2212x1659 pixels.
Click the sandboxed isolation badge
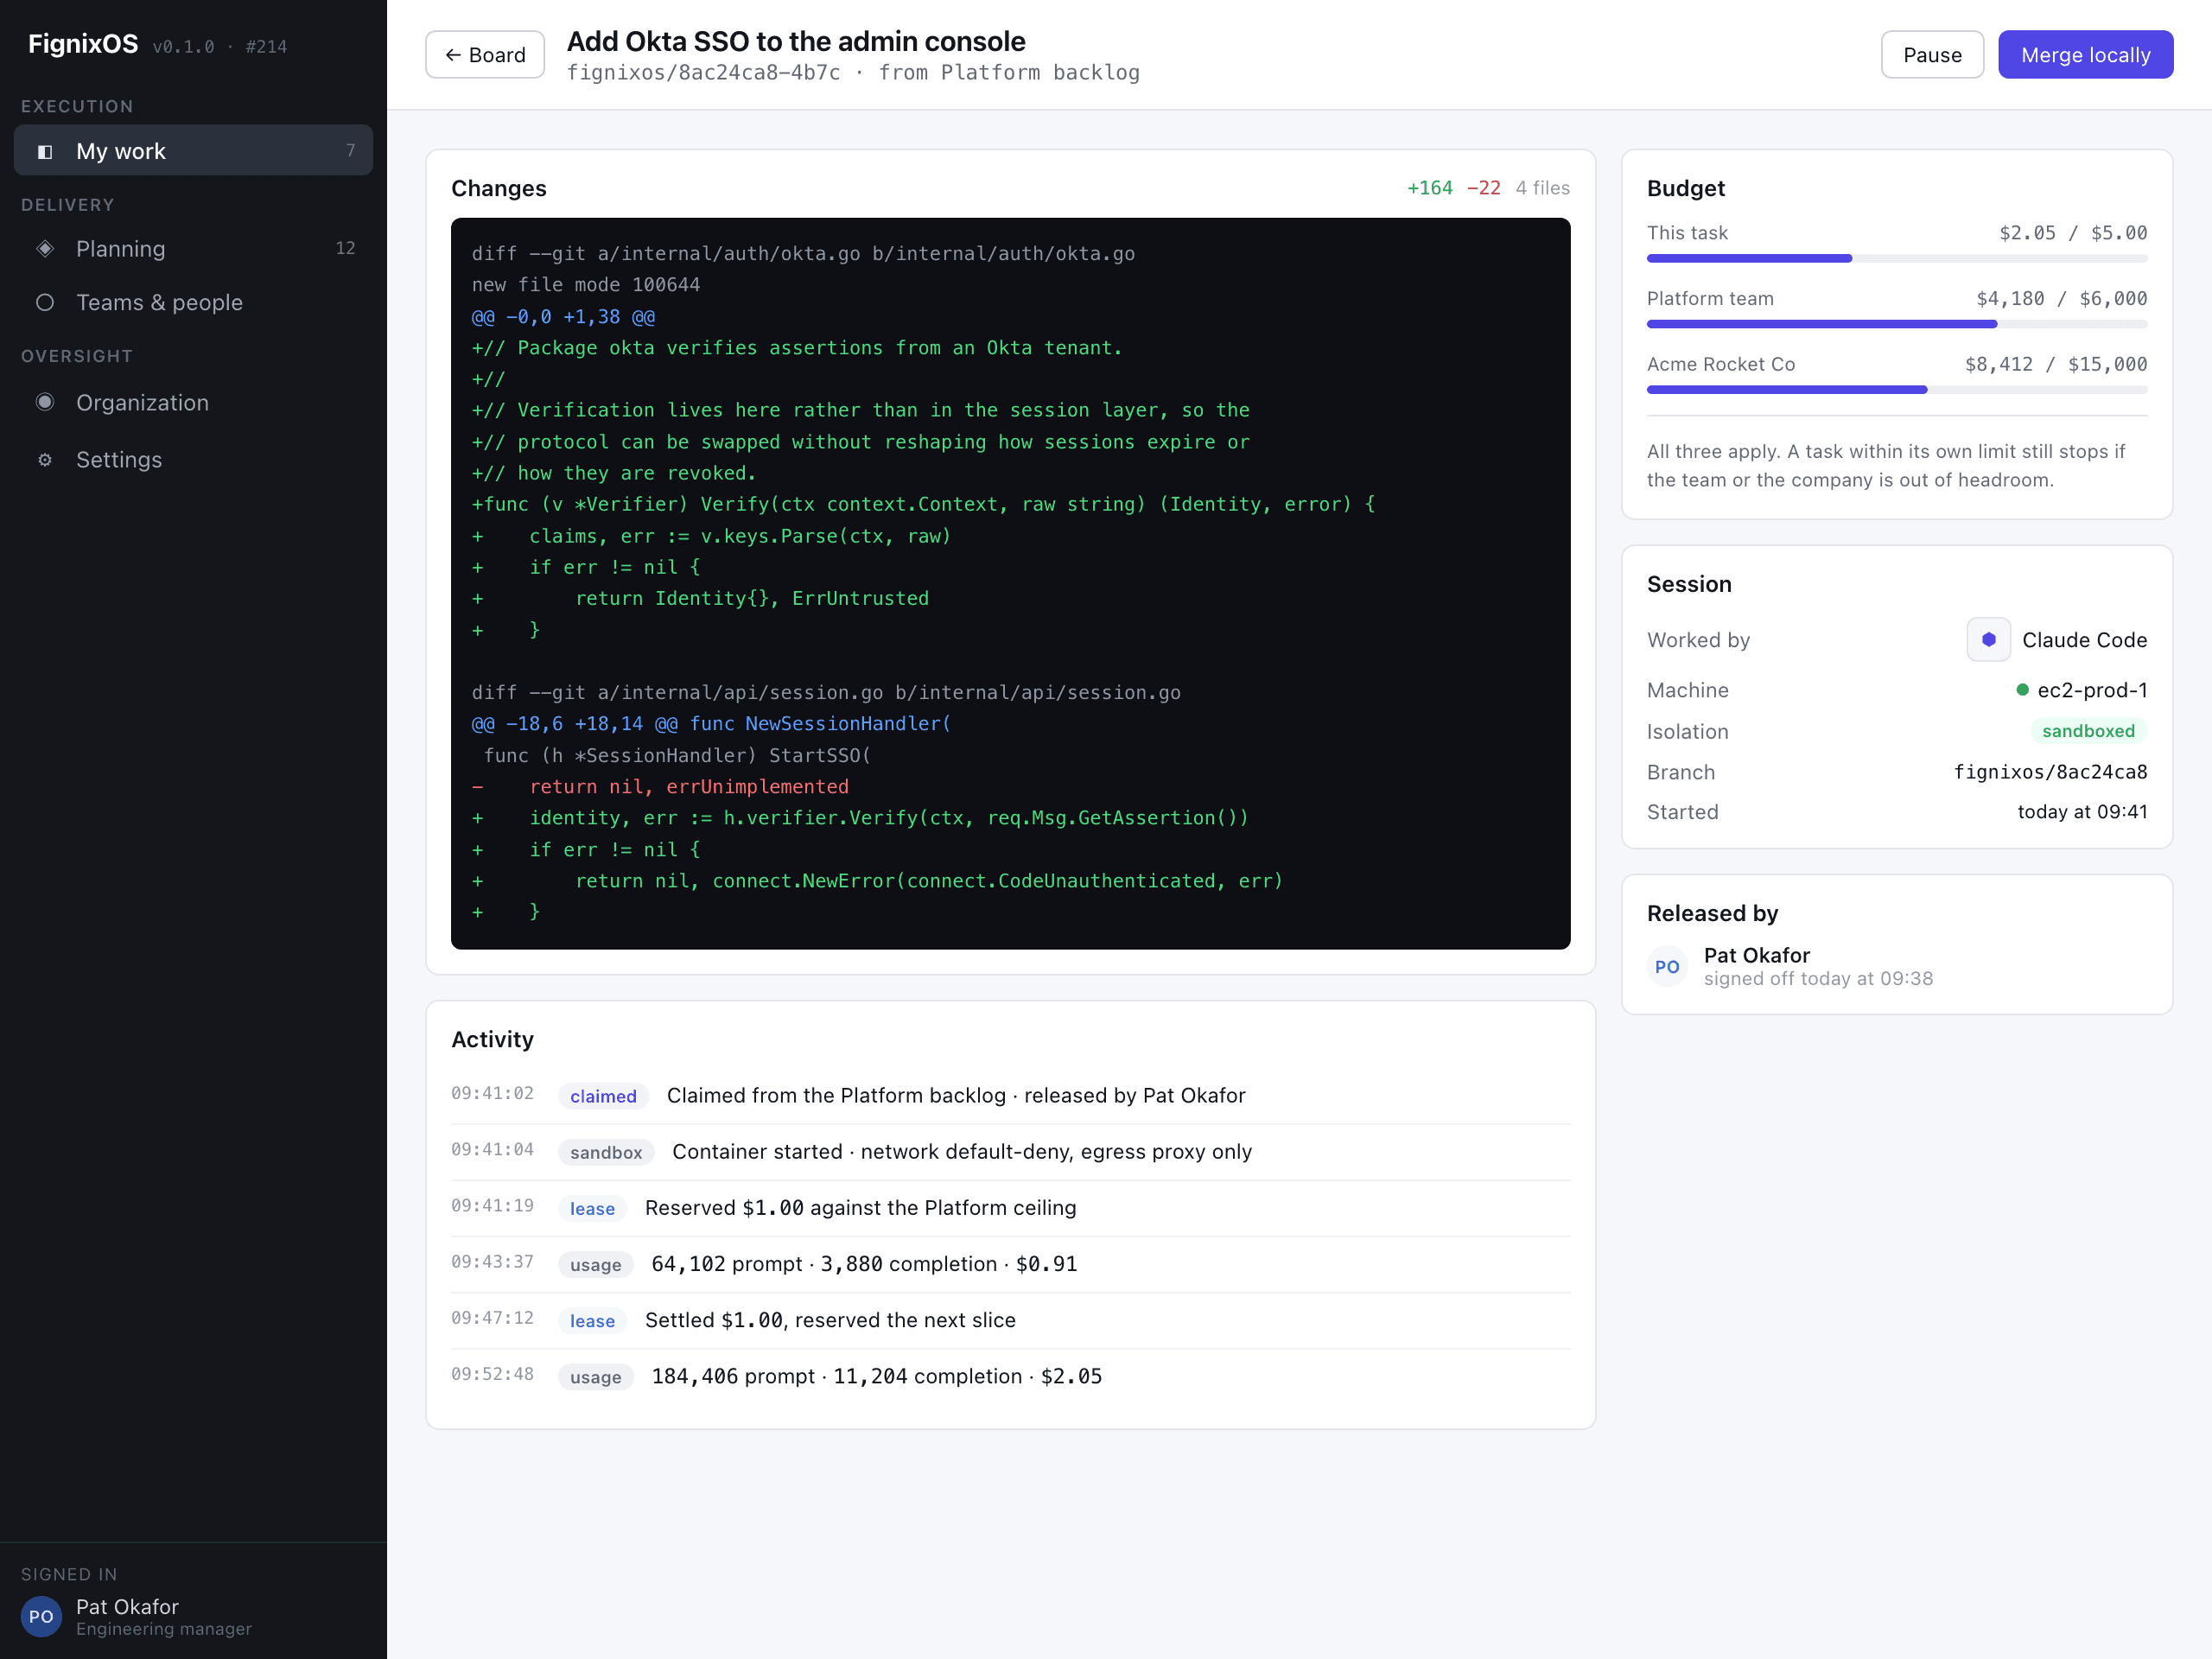pyautogui.click(x=2088, y=731)
